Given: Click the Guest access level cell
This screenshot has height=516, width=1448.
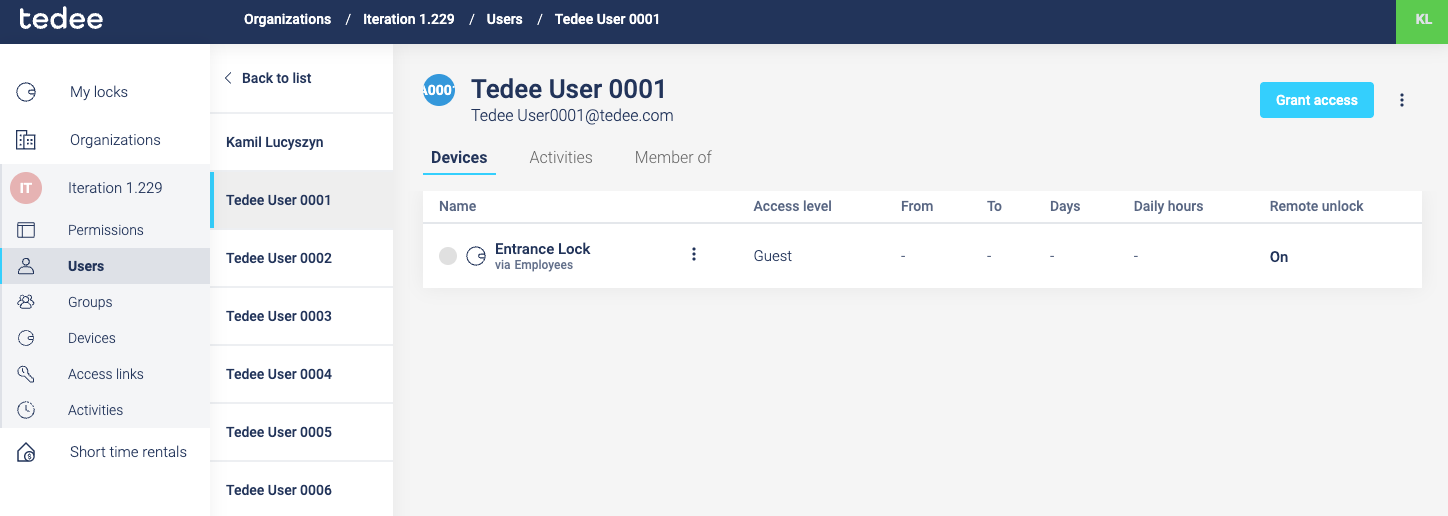Looking at the screenshot, I should click(x=773, y=256).
